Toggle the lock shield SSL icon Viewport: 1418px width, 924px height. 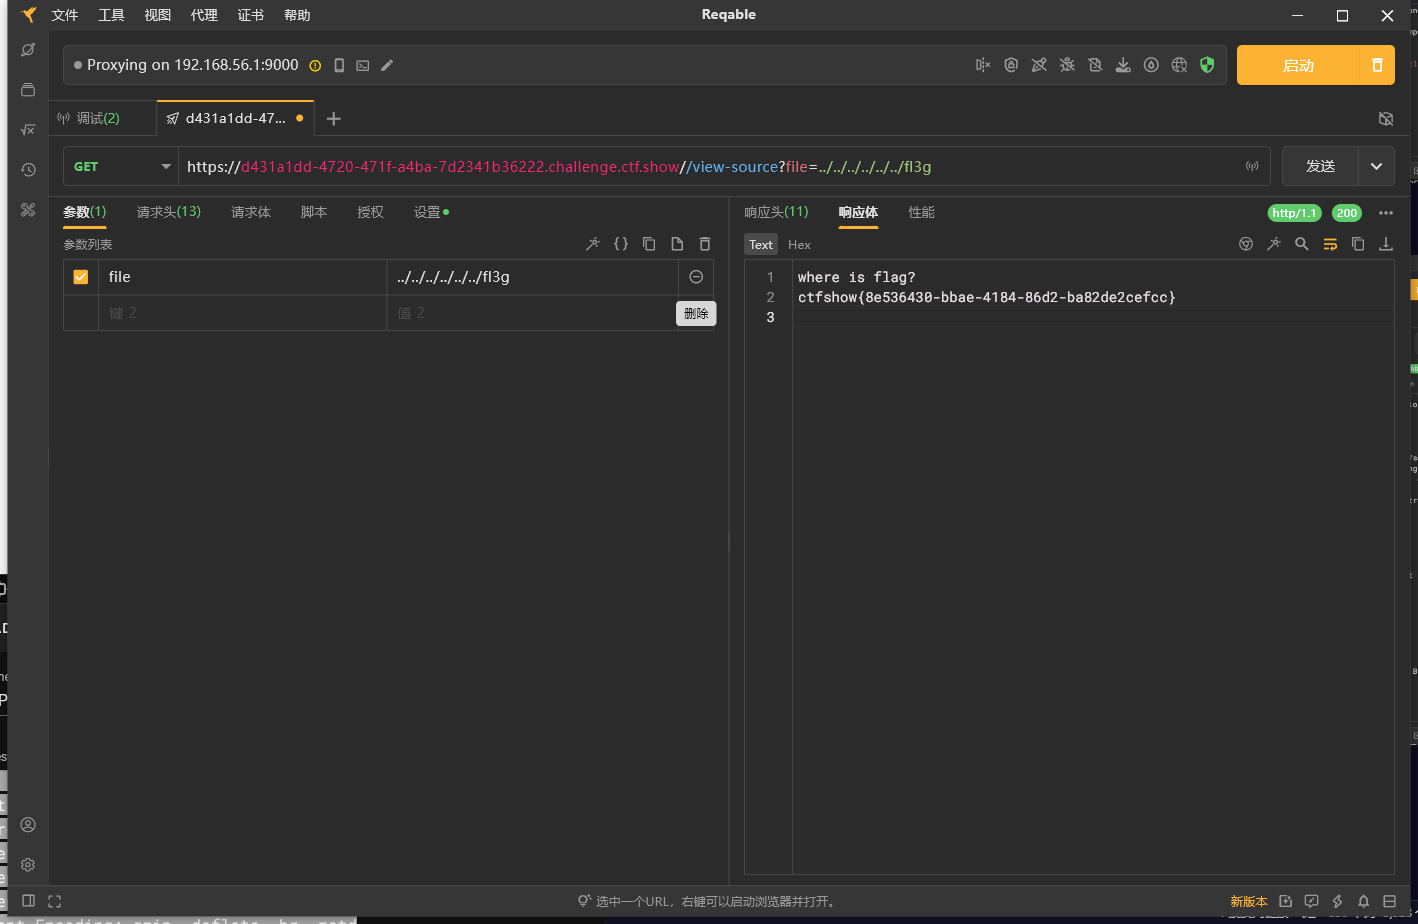pyautogui.click(x=1011, y=65)
